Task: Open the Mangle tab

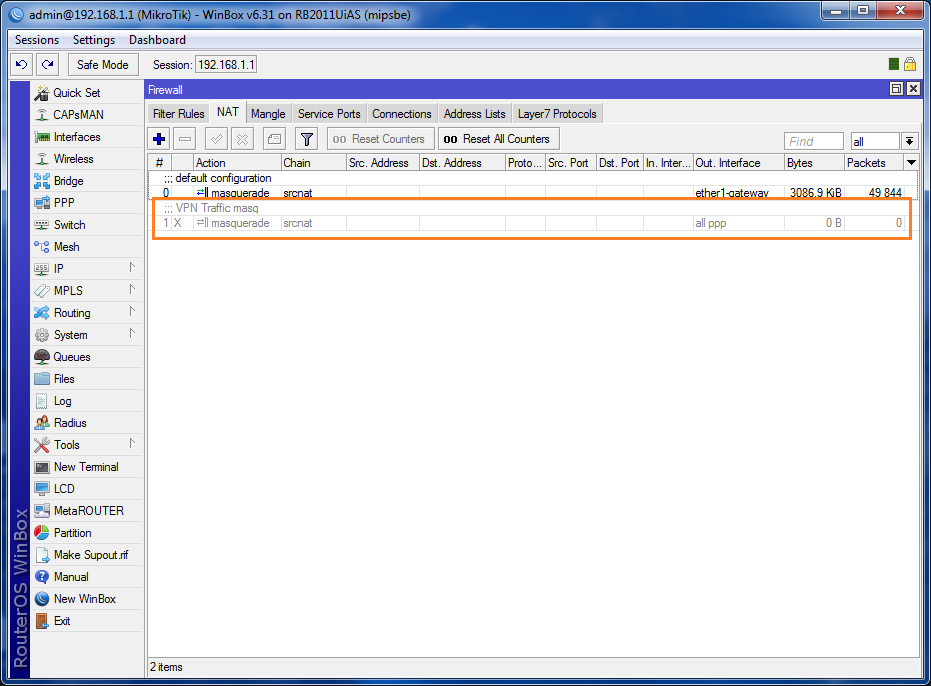Action: point(268,113)
